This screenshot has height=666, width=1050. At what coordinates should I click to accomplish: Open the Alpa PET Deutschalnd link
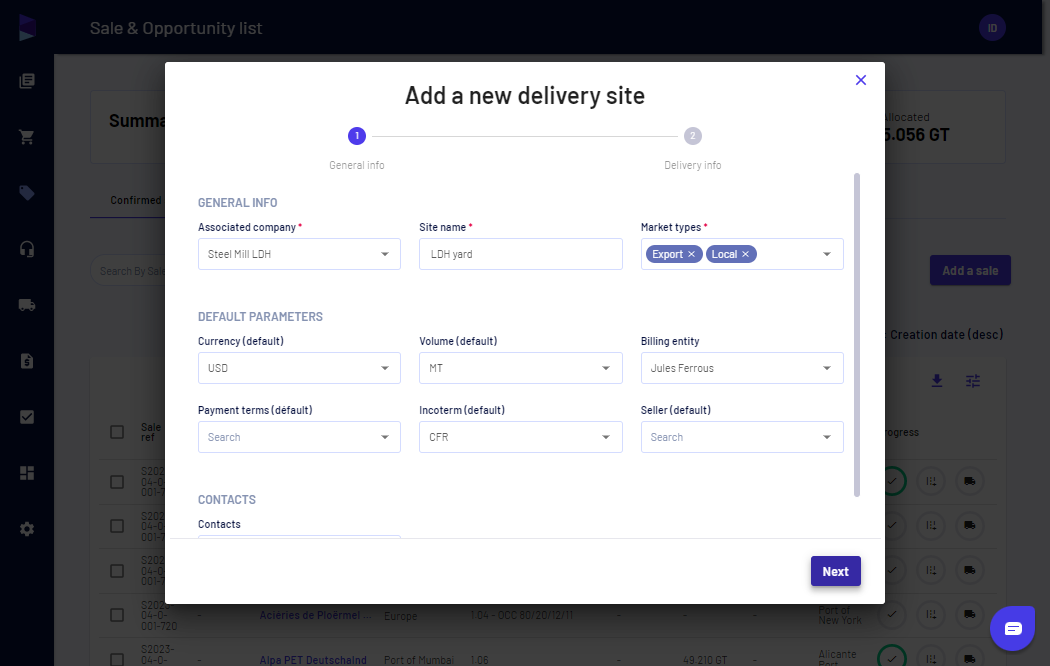[313, 660]
